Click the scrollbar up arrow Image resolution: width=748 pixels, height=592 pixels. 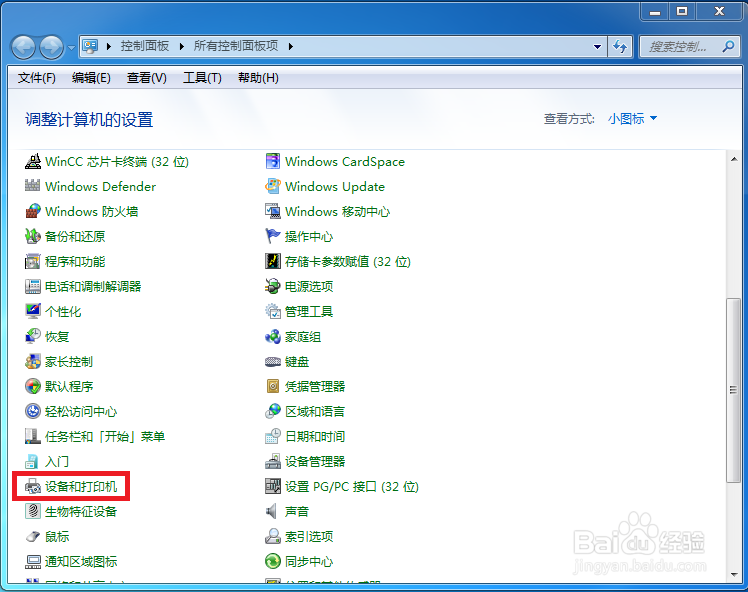click(734, 159)
